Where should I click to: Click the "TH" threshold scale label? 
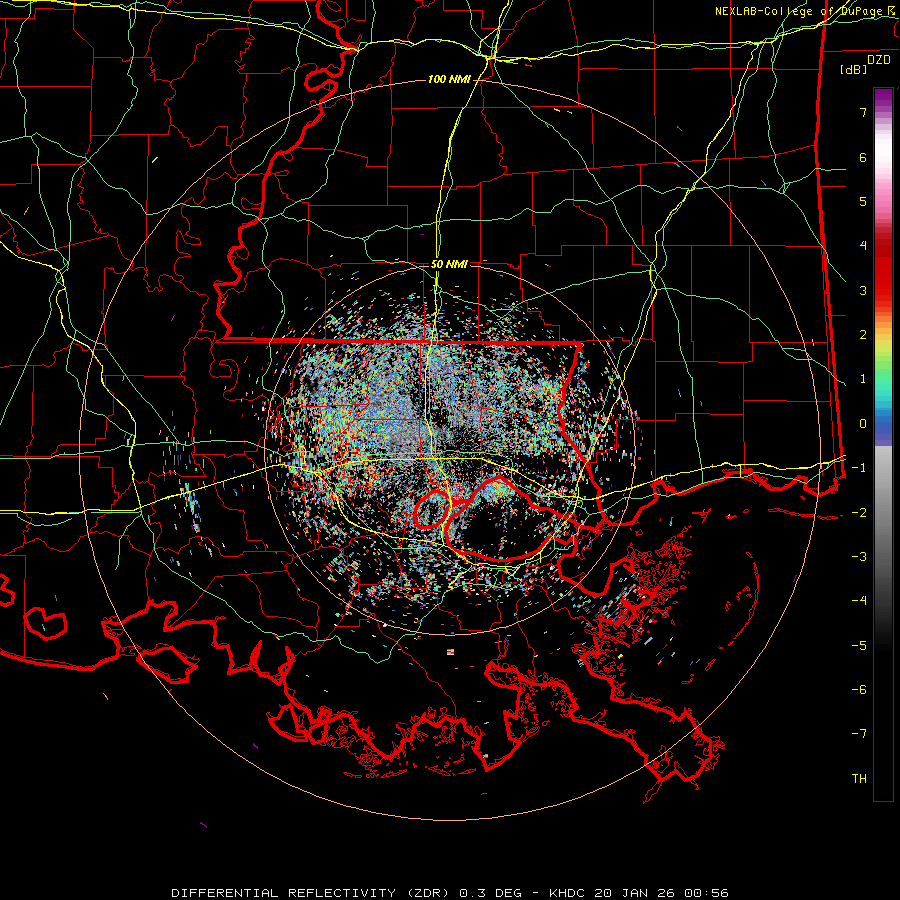pos(859,778)
